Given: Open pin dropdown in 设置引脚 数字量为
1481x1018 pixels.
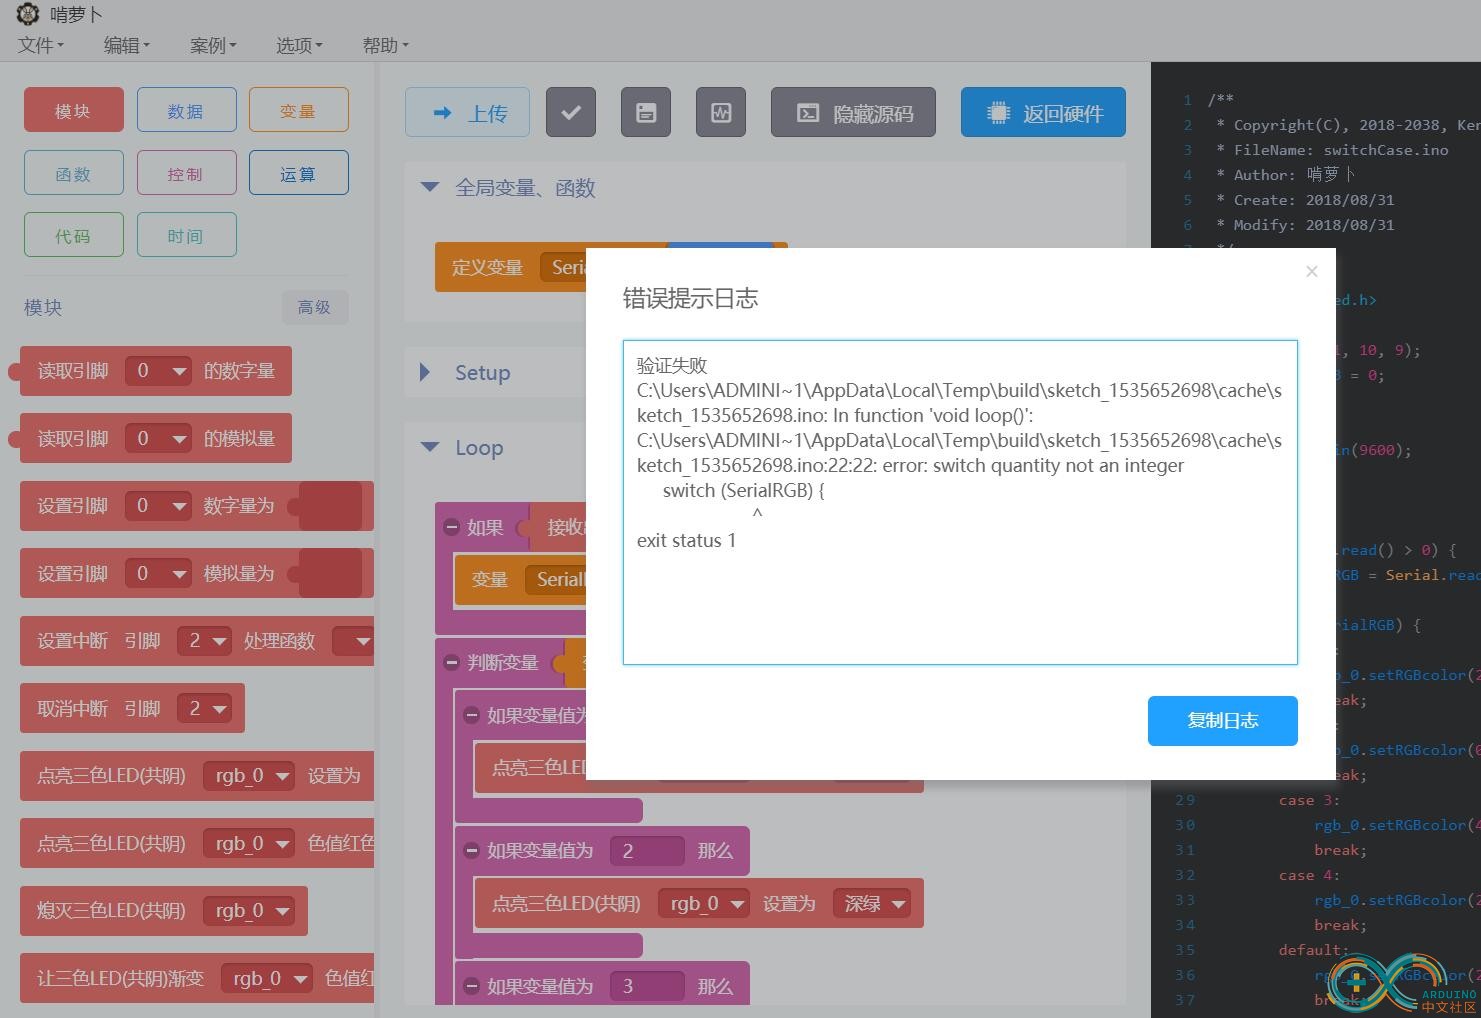Looking at the screenshot, I should point(159,506).
